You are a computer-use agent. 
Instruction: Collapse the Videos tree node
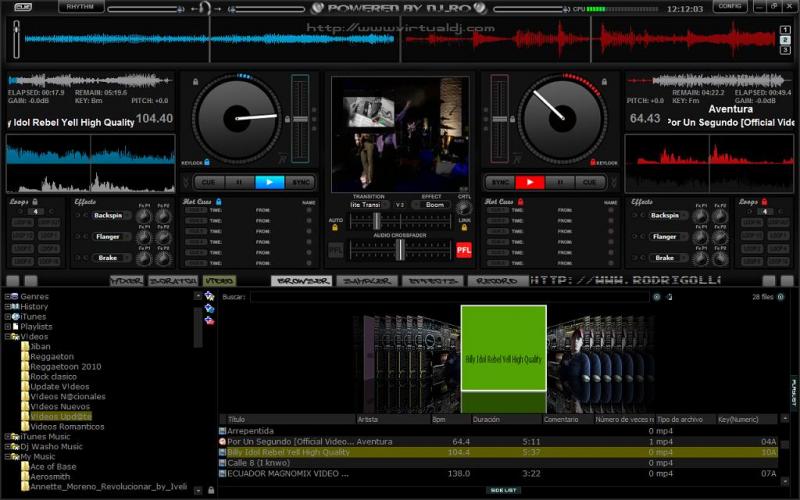point(7,337)
